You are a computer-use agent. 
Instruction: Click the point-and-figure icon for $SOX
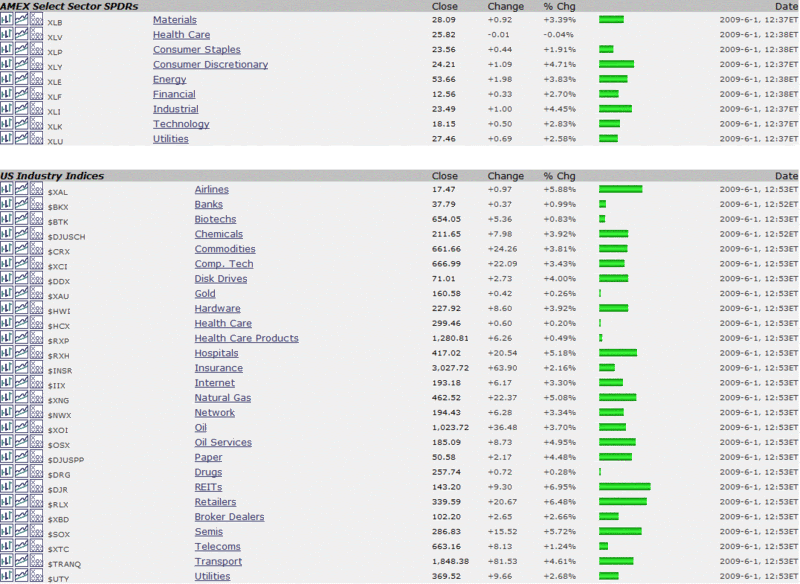(36, 530)
